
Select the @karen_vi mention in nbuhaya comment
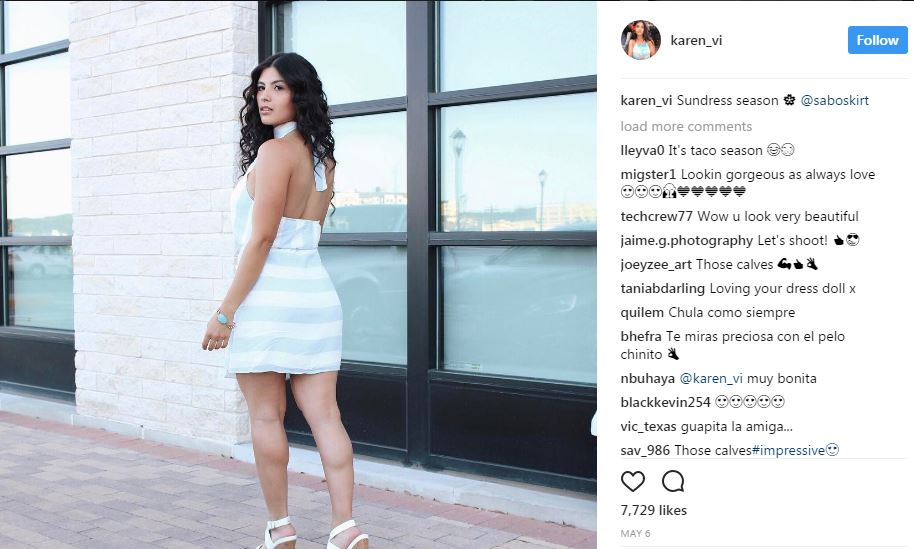711,379
